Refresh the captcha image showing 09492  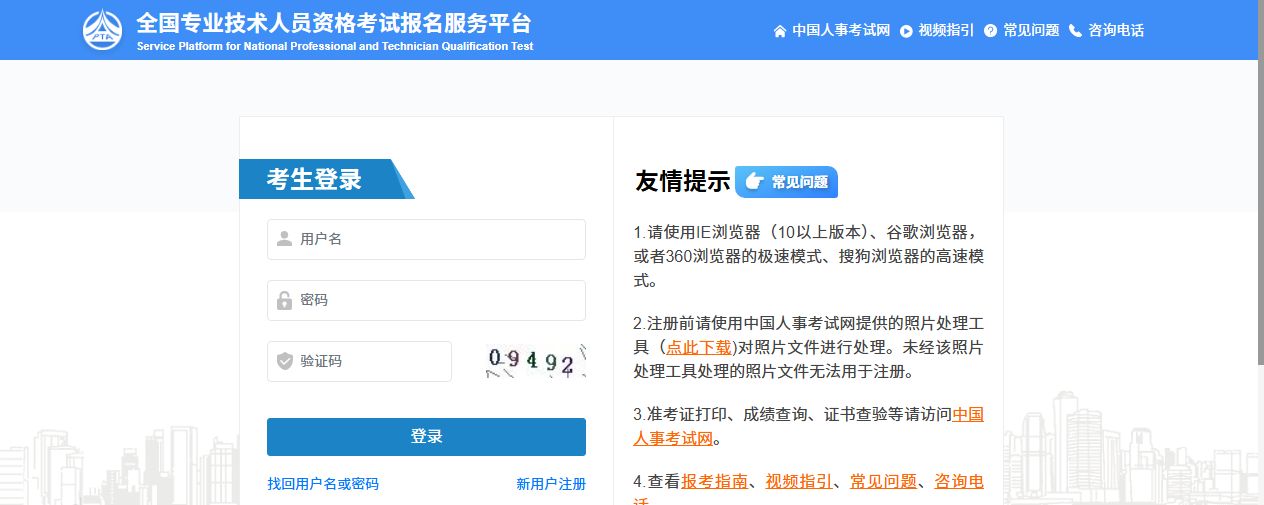(x=535, y=361)
